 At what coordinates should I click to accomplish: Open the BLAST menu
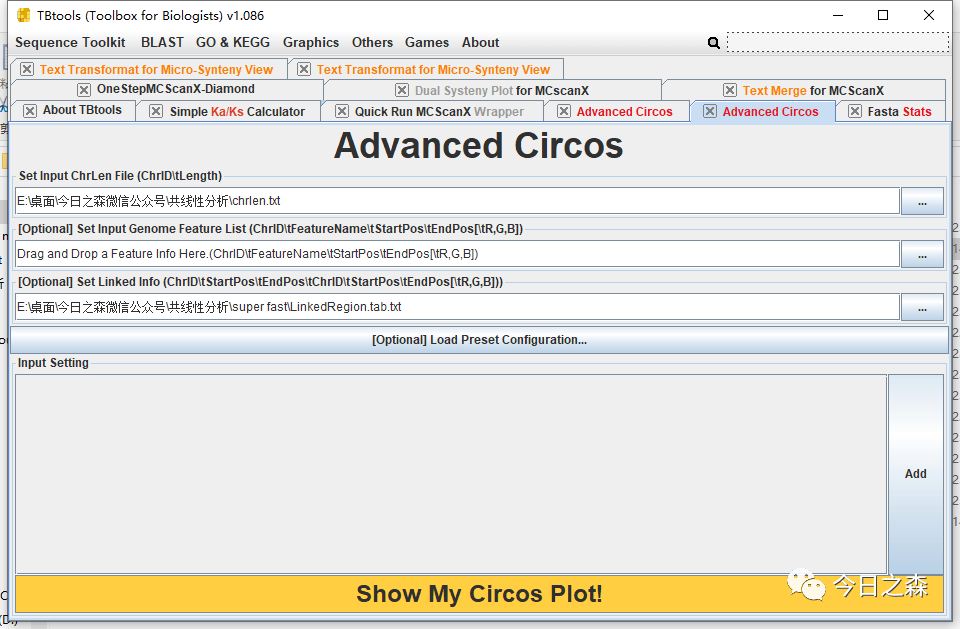click(x=162, y=42)
